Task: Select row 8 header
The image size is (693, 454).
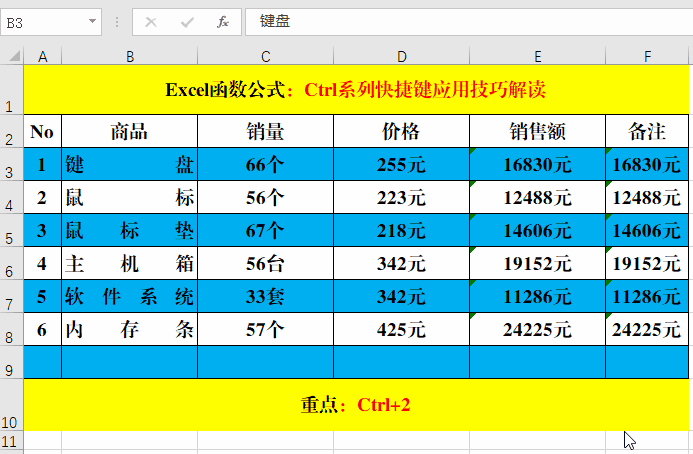Action: tap(11, 329)
